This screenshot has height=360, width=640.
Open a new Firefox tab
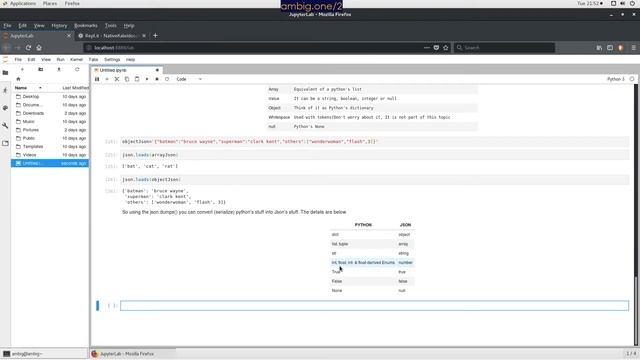(x=155, y=36)
